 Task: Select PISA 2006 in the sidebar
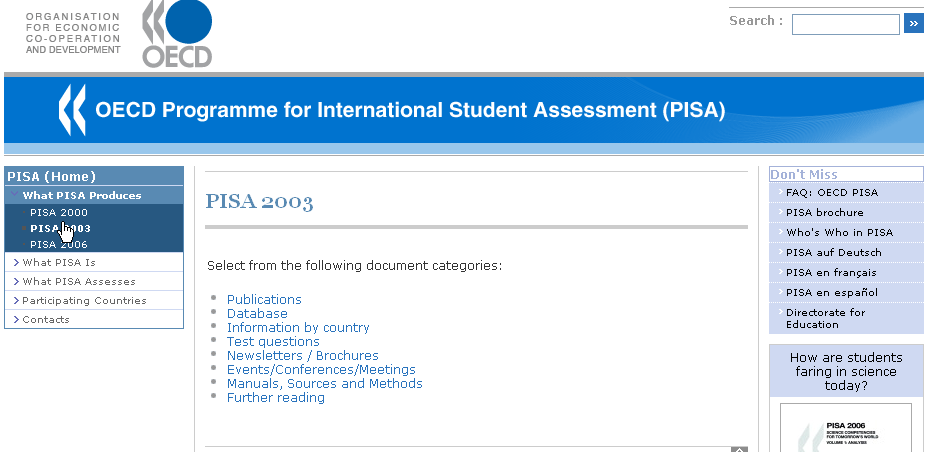[x=59, y=244]
